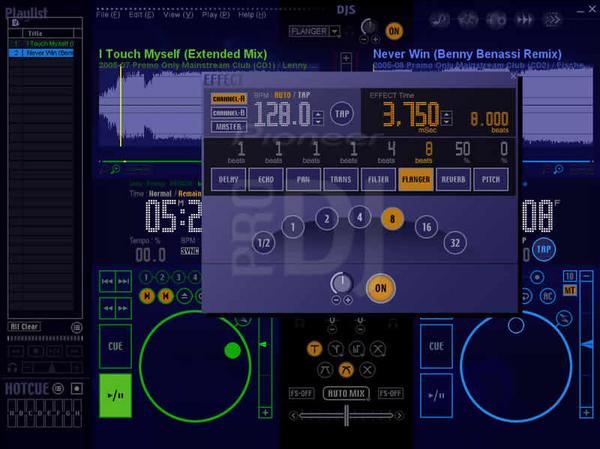Rewind the green deck
Image resolution: width=600 pixels, height=449 pixels.
tap(107, 308)
